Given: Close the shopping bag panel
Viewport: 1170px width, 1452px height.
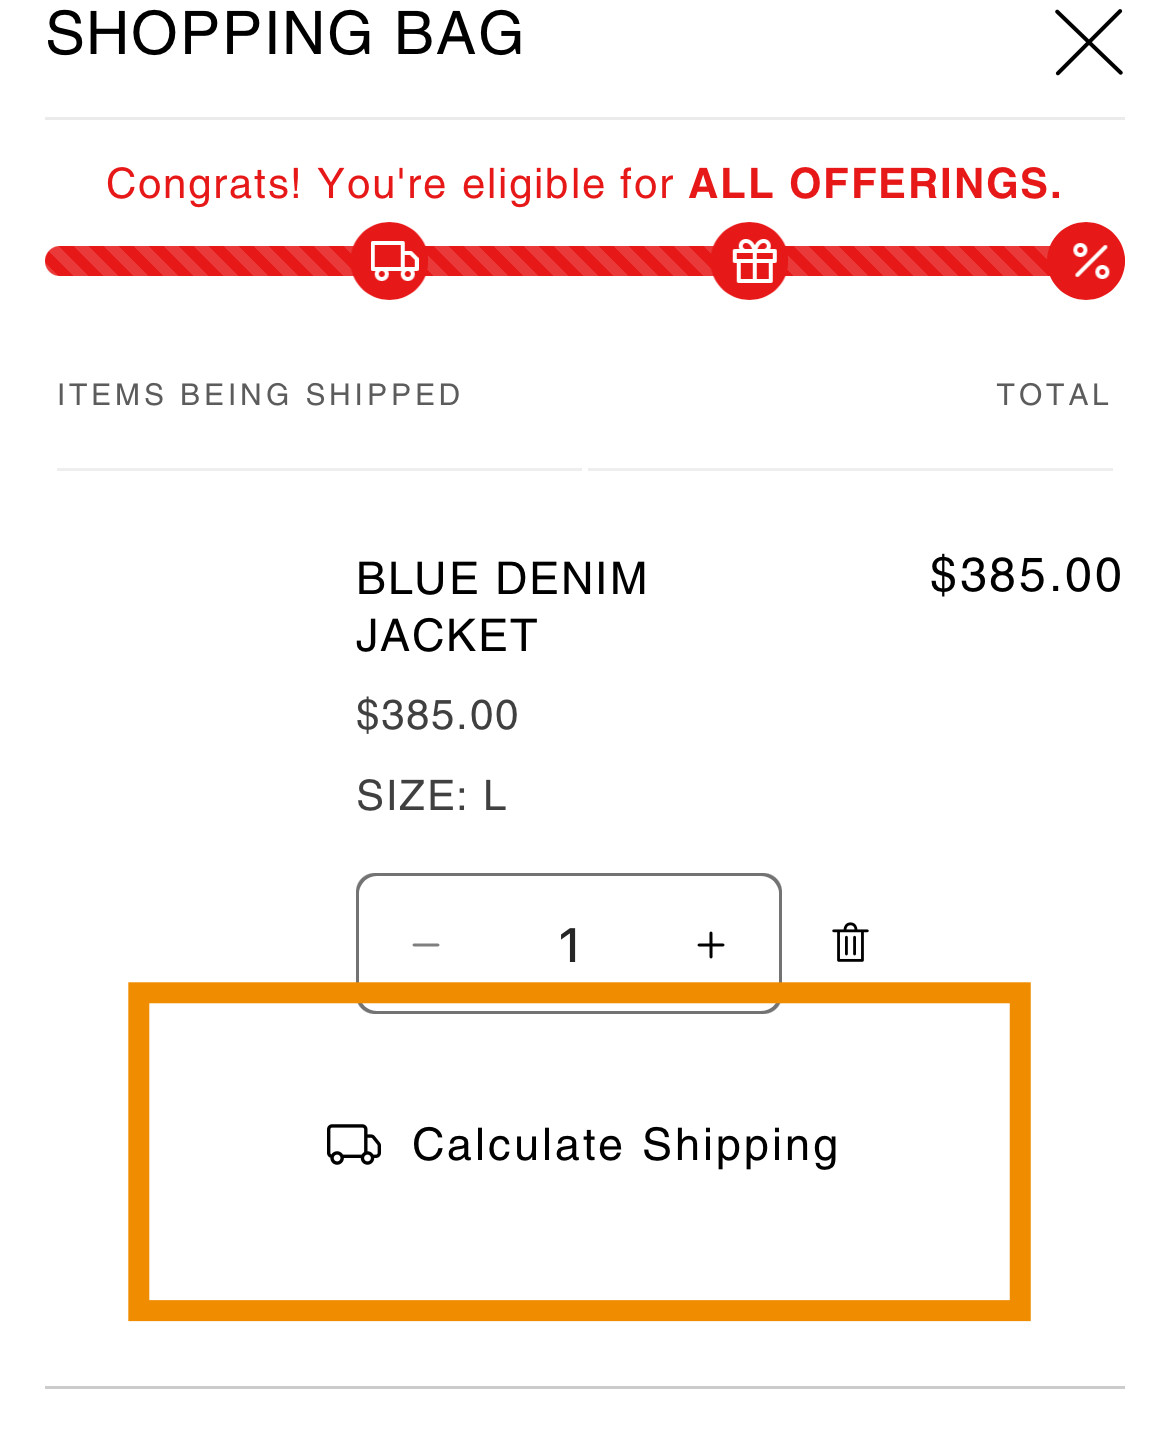Looking at the screenshot, I should tap(1089, 42).
